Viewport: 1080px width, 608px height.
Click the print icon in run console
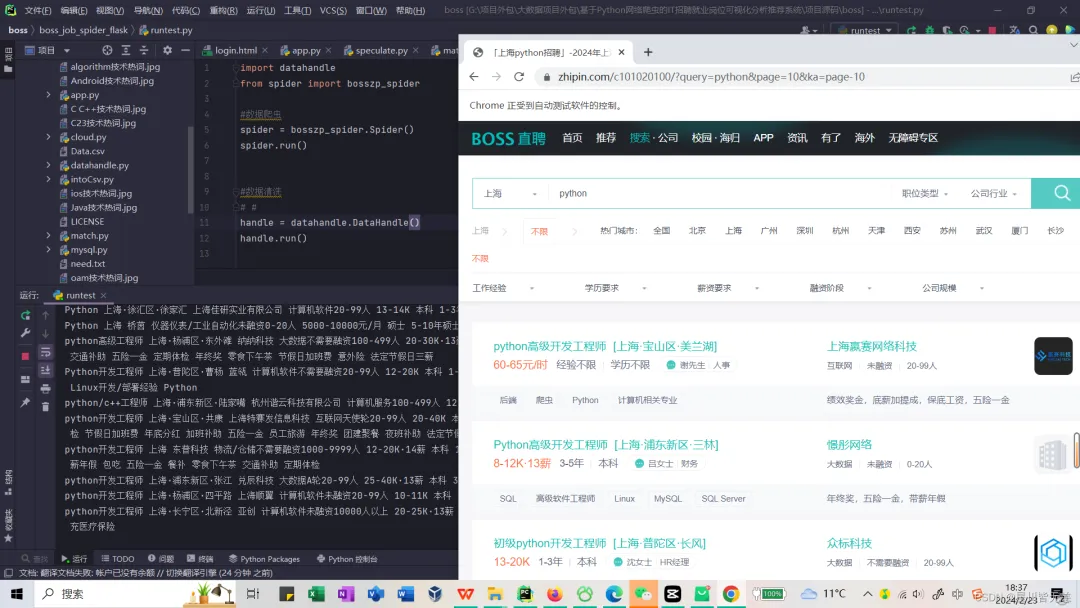click(45, 389)
